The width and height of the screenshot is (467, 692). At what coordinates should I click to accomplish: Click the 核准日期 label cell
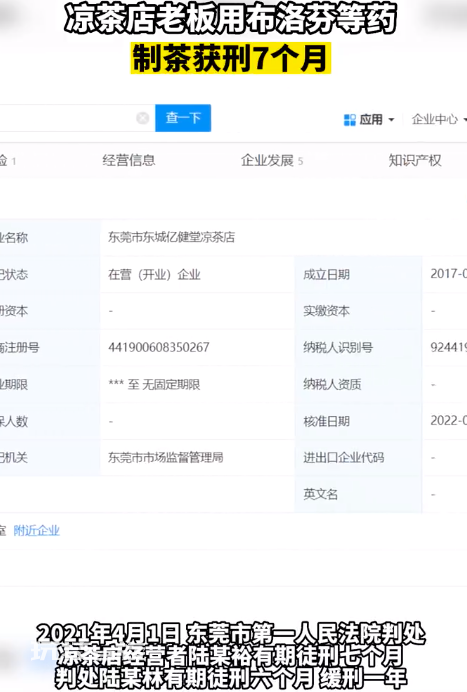point(358,421)
